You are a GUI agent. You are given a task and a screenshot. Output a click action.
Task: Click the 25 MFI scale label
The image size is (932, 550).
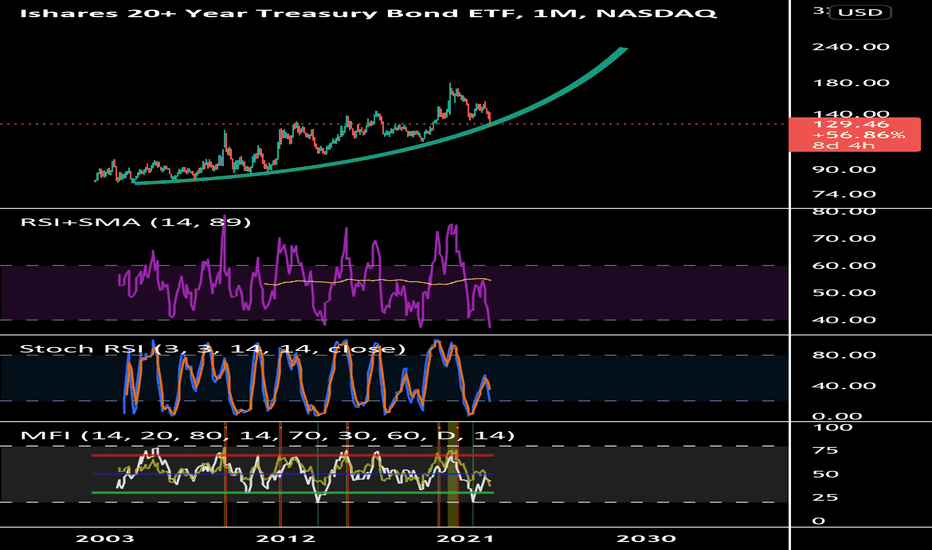825,498
